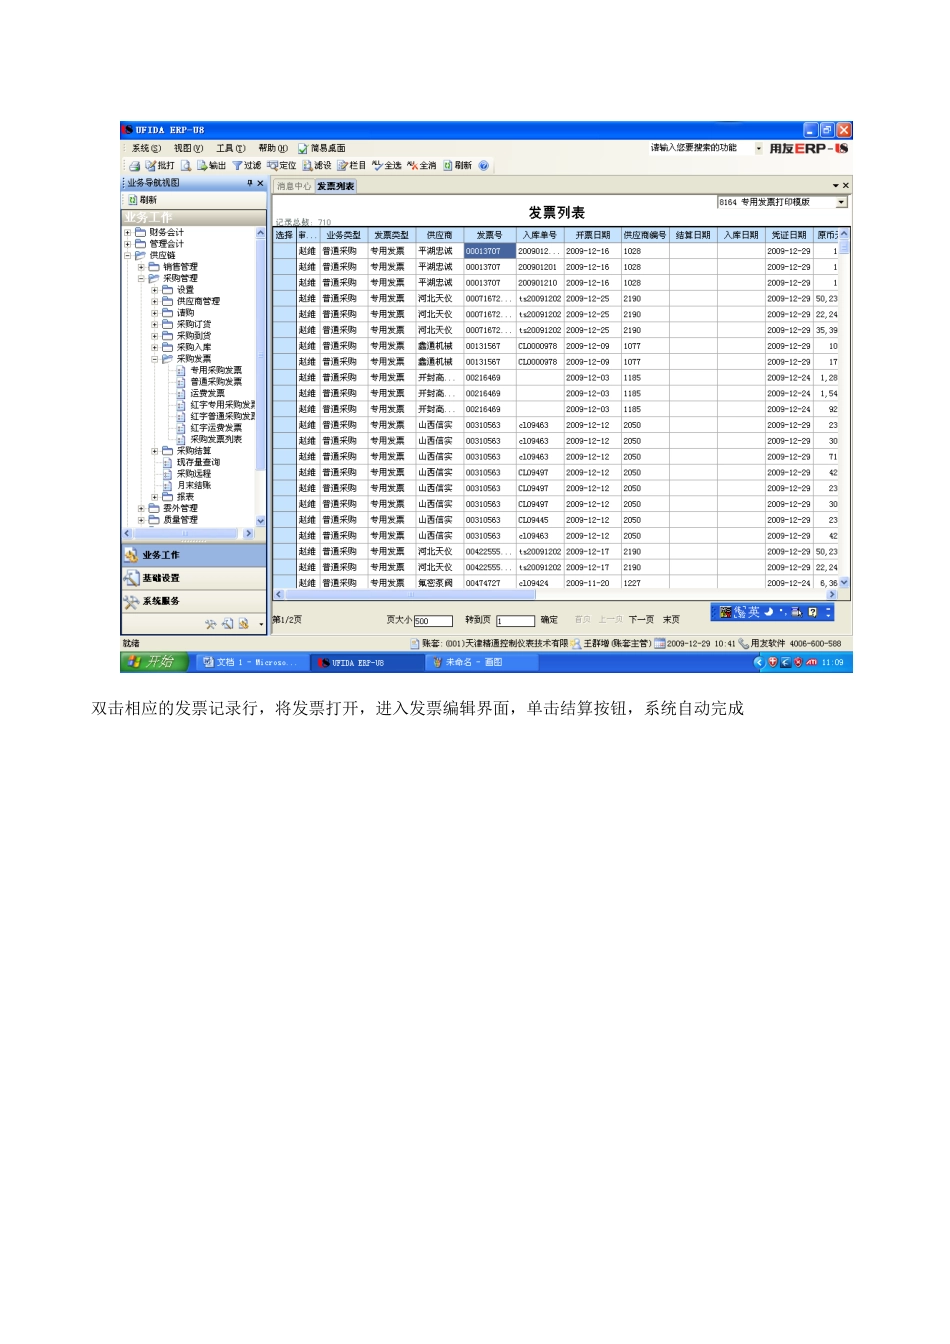Pin the 业务导航视图 navigation panel
This screenshot has width=950, height=1344.
[x=250, y=184]
